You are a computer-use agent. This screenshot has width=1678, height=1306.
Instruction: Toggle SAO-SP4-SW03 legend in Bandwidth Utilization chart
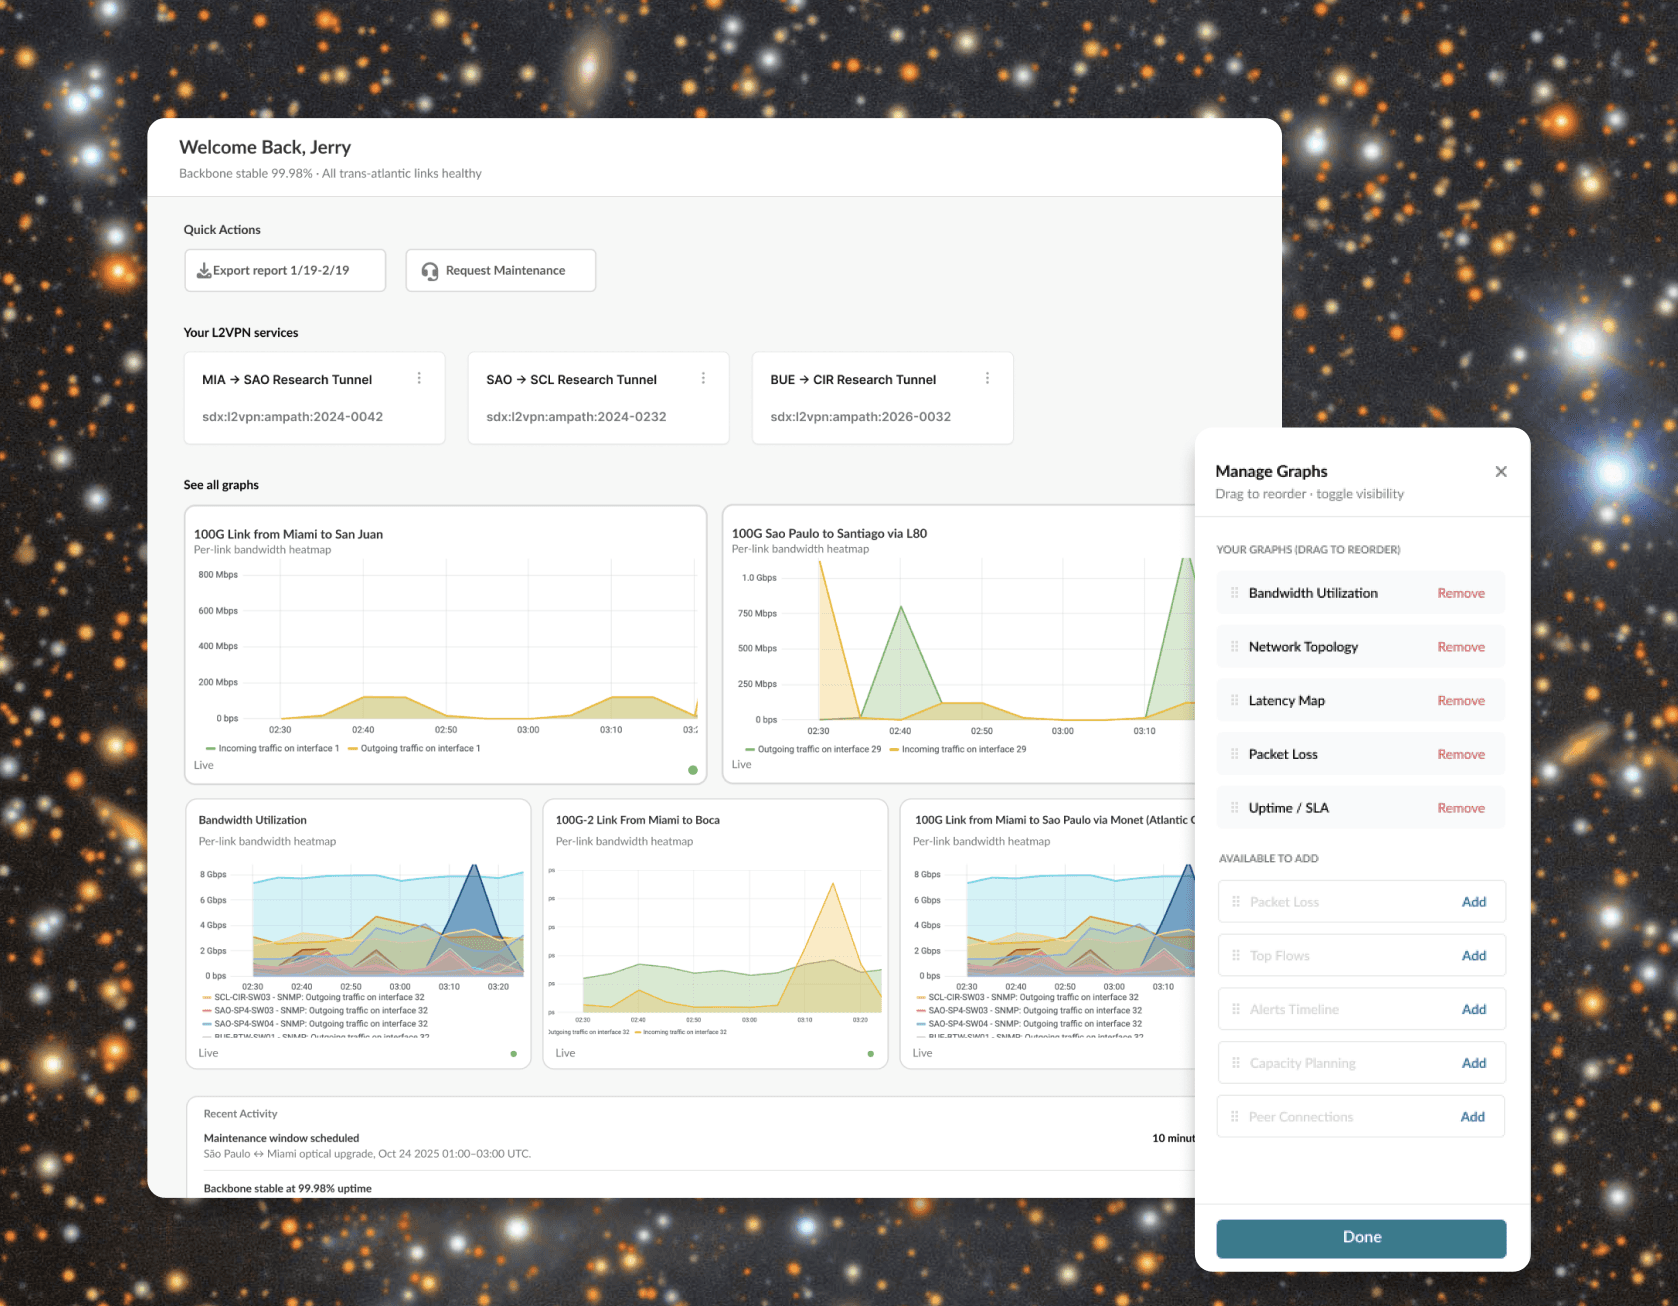tap(315, 1011)
